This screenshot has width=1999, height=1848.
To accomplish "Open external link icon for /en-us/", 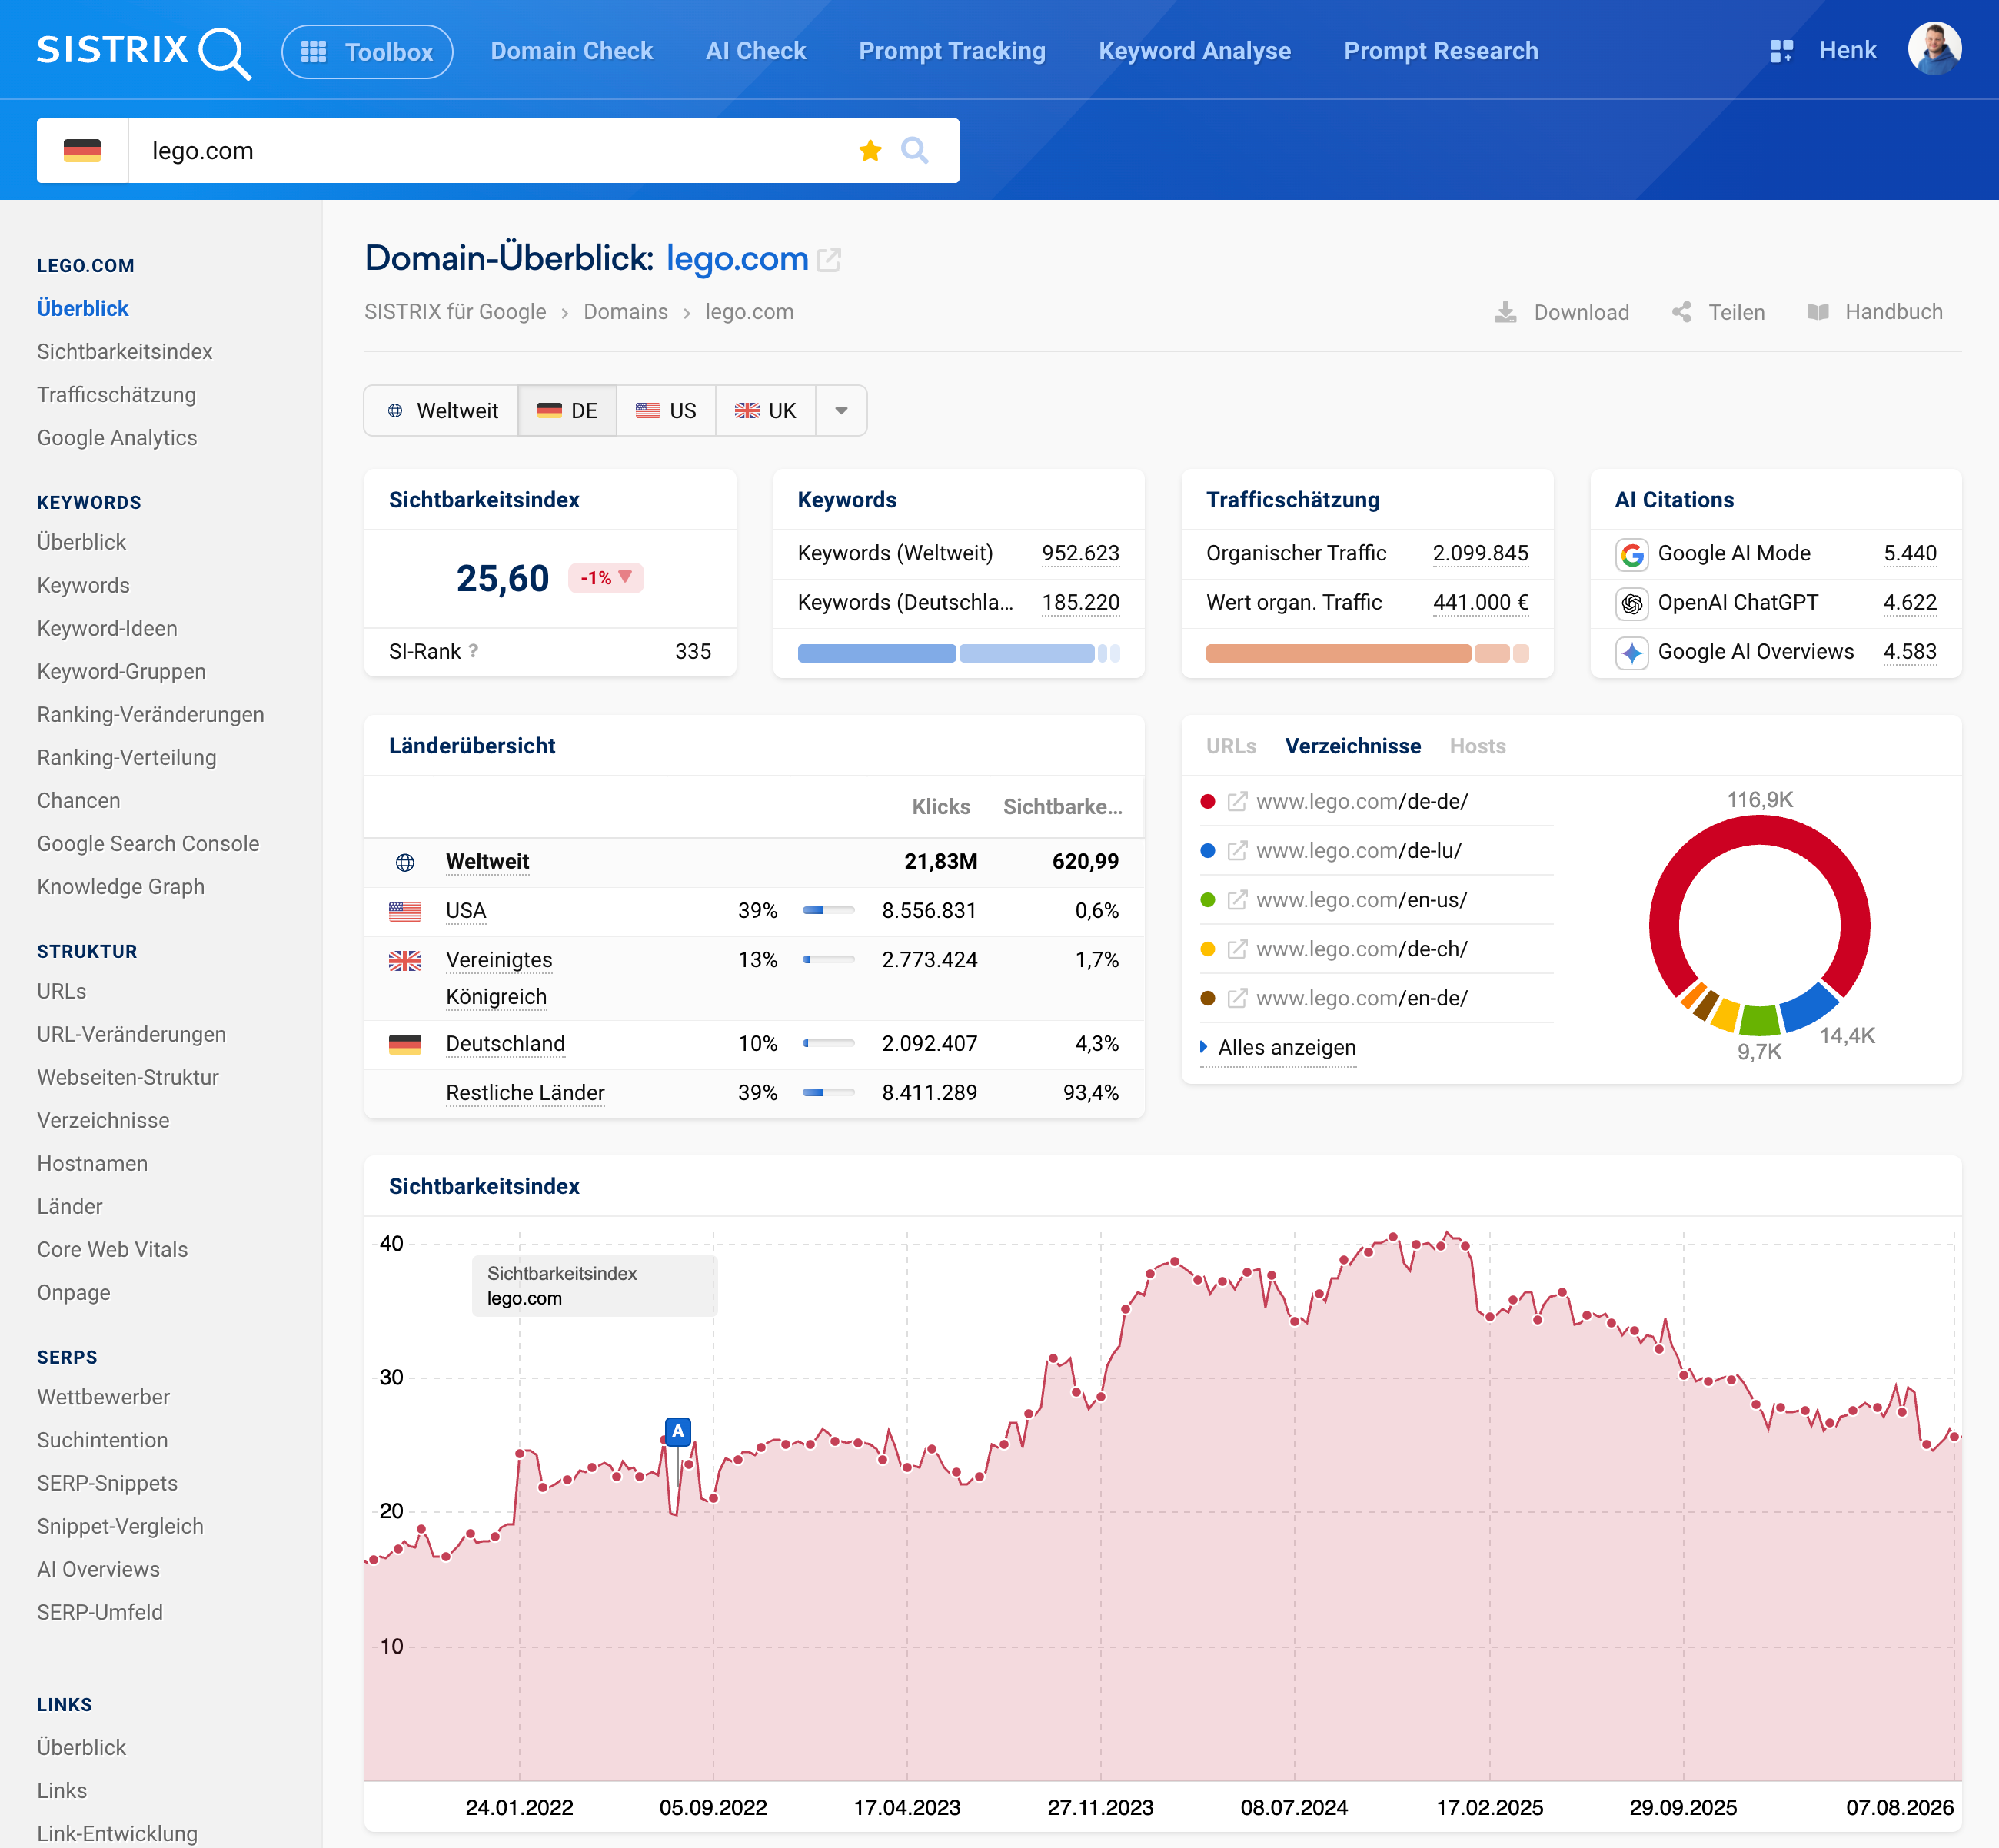I will [x=1237, y=900].
